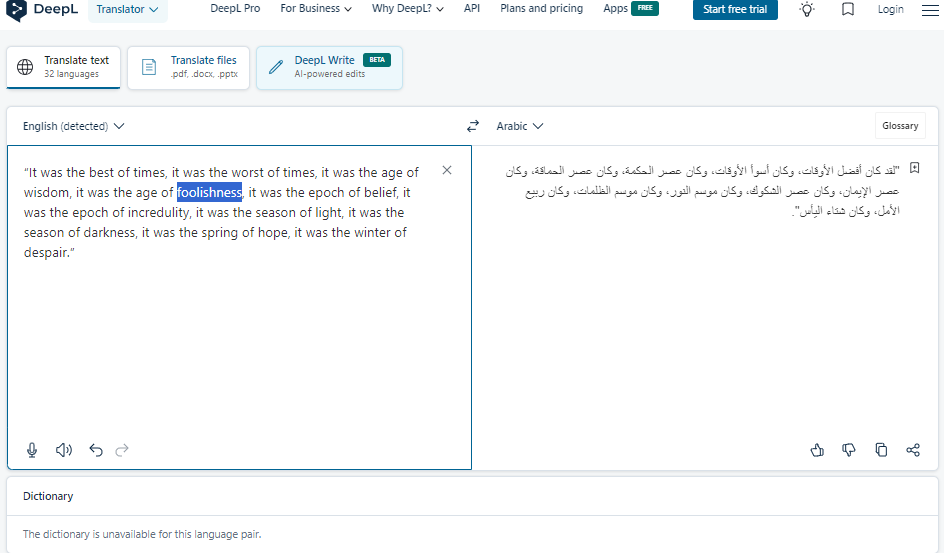The image size is (944, 553).
Task: Switch to the Translate files tab
Action: [188, 67]
